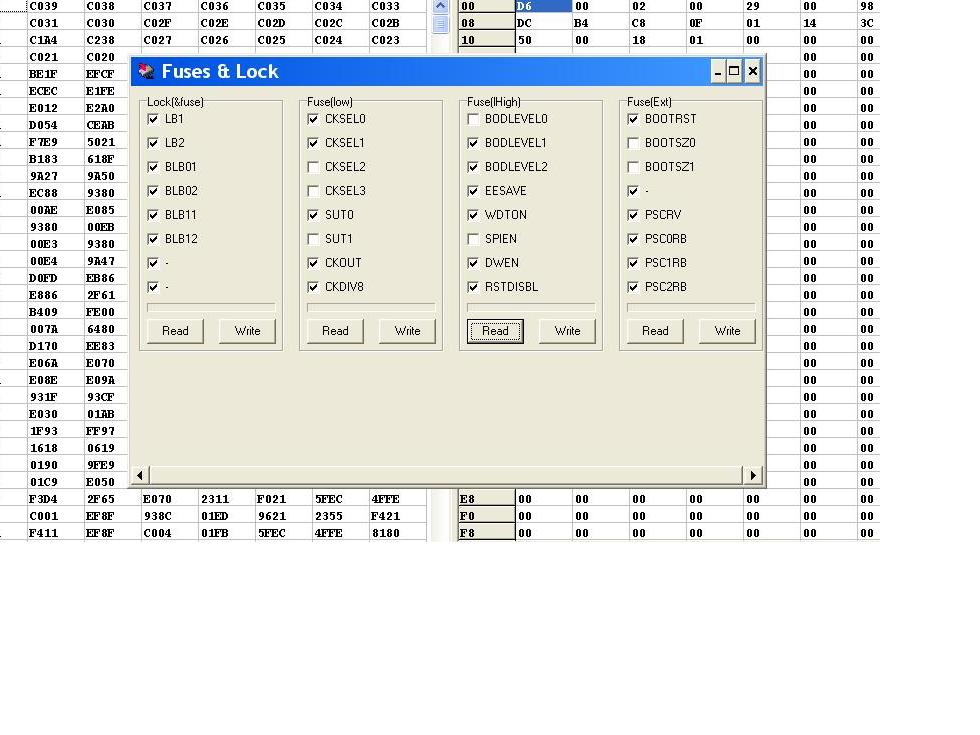Image resolution: width=980 pixels, height=735 pixels.
Task: Click Write in the Fuse(Ext) group
Action: pyautogui.click(x=727, y=331)
